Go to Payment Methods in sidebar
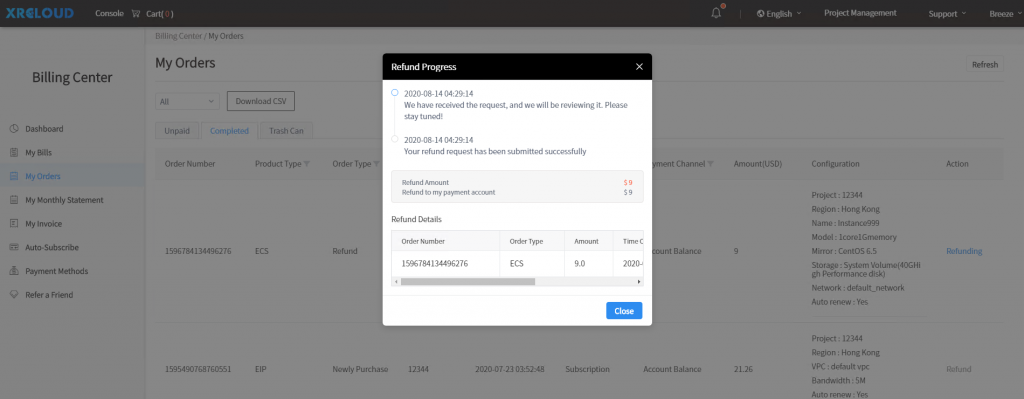The image size is (1024, 399). coord(57,271)
